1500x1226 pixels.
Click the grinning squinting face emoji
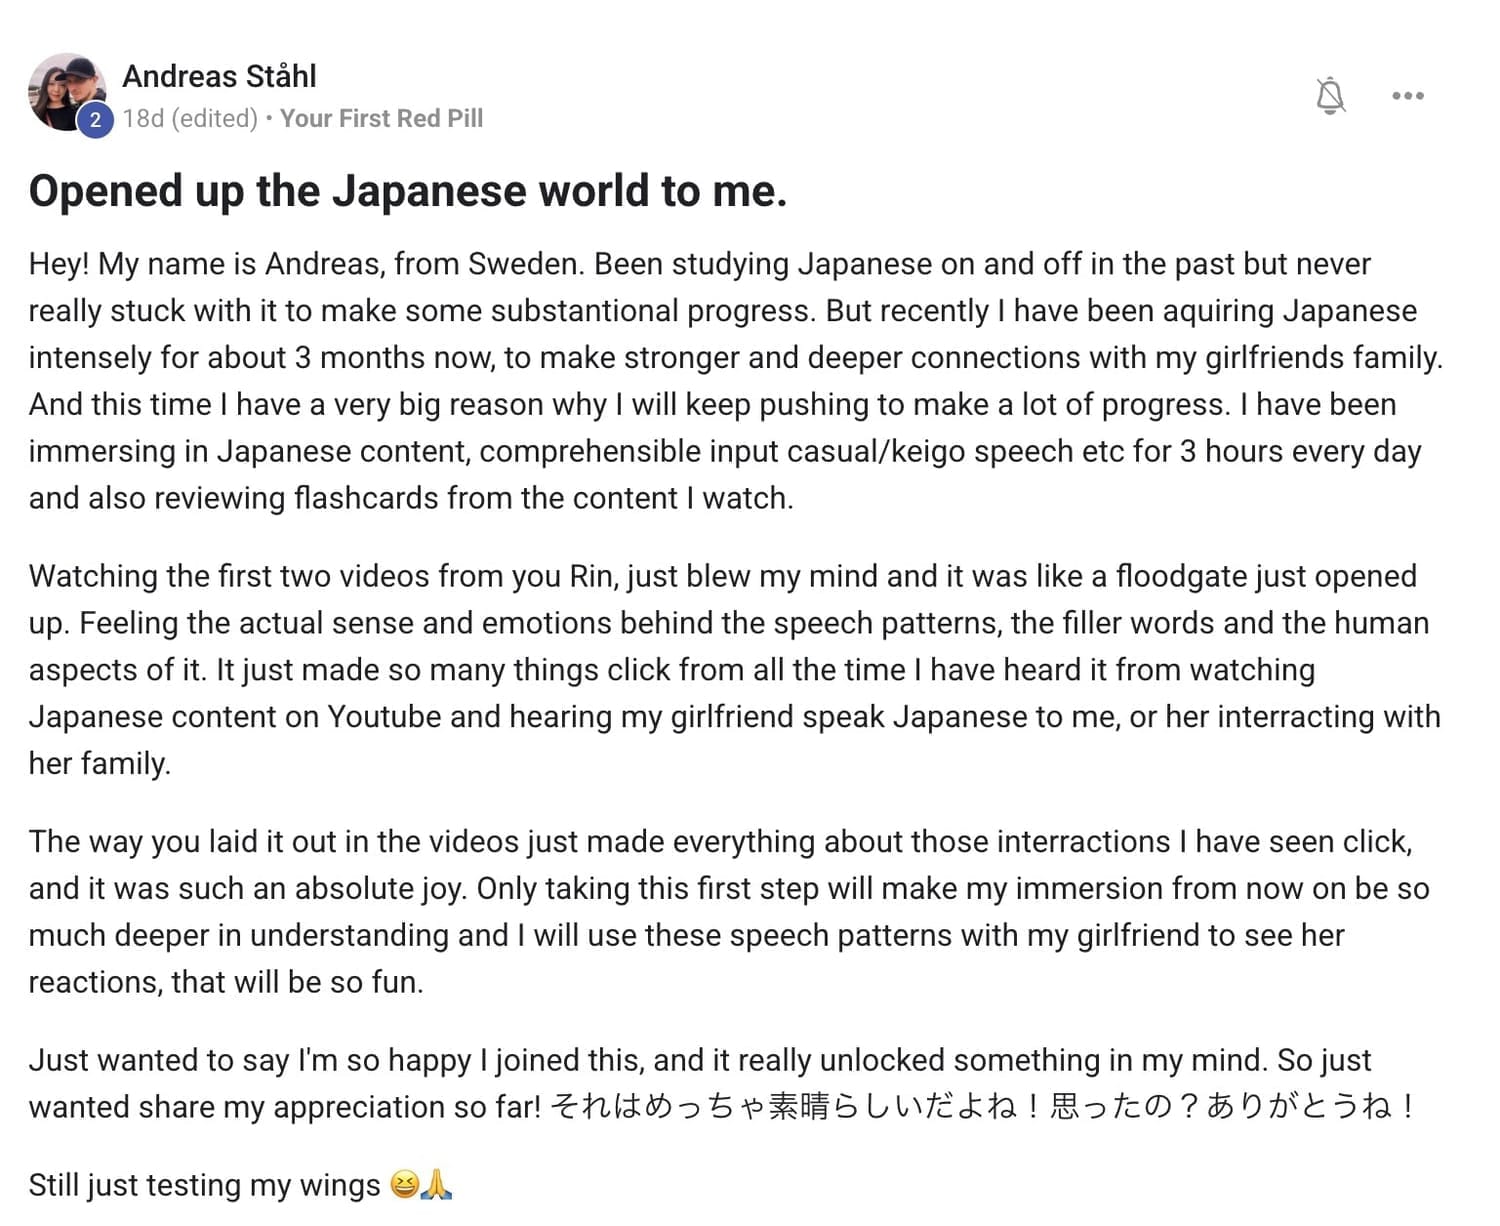[405, 1185]
